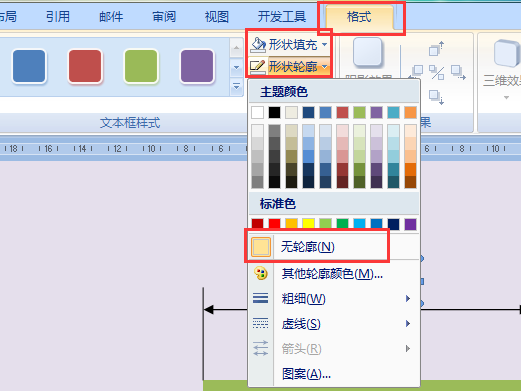The width and height of the screenshot is (521, 391).
Task: Expand the 虚线(S) submenu
Action: tap(334, 324)
